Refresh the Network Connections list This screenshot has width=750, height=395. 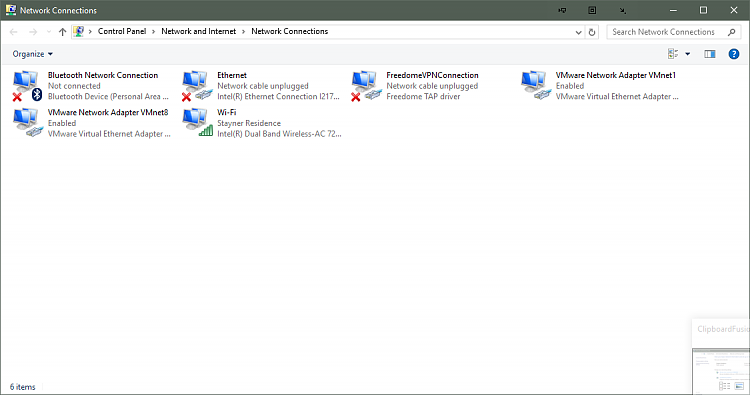tap(592, 32)
